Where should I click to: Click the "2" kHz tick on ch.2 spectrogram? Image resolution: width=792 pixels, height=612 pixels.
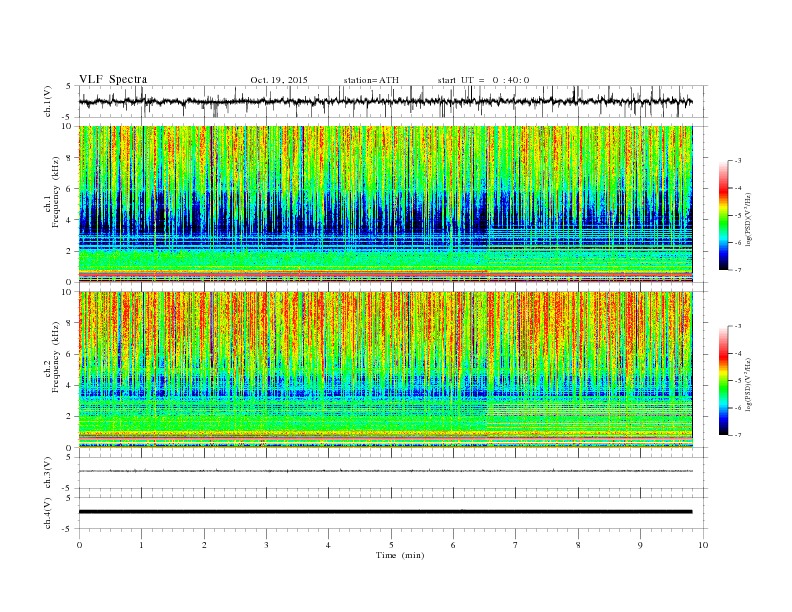(70, 417)
